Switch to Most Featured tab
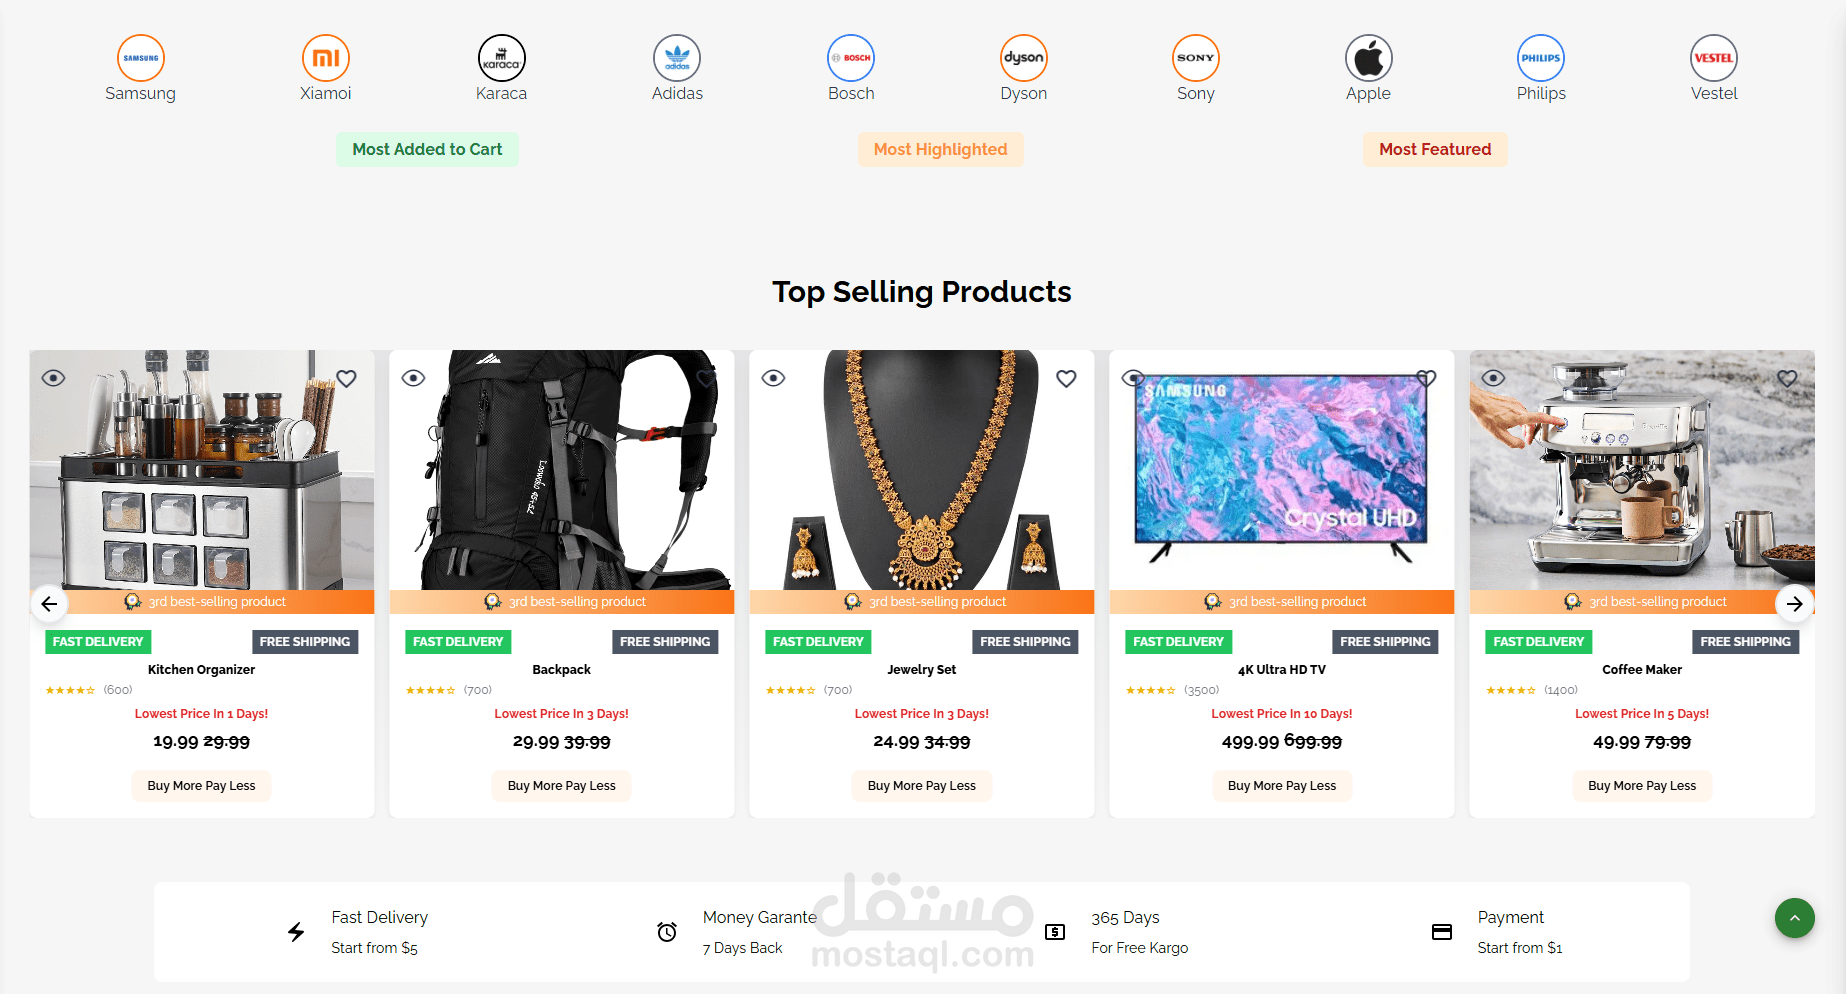This screenshot has width=1846, height=994. [x=1435, y=149]
